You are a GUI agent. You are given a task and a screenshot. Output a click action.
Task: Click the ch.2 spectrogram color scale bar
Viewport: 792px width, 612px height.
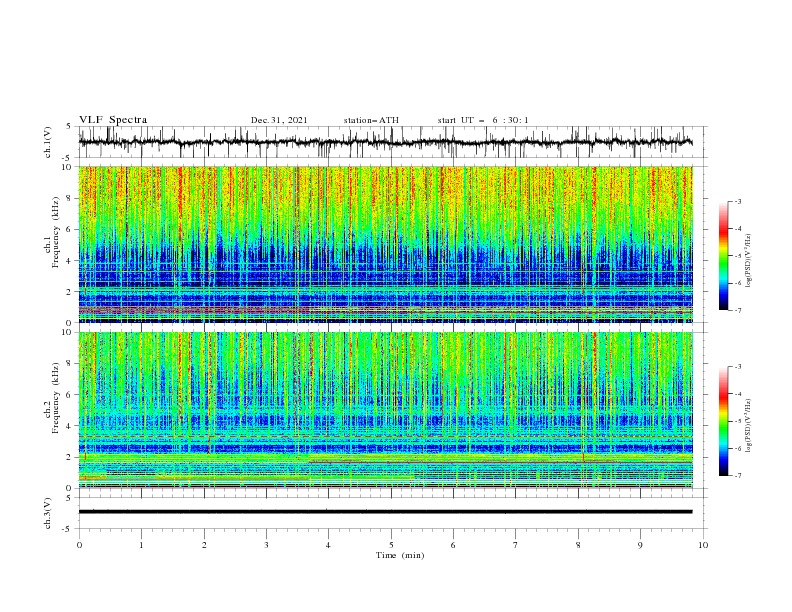[x=723, y=421]
